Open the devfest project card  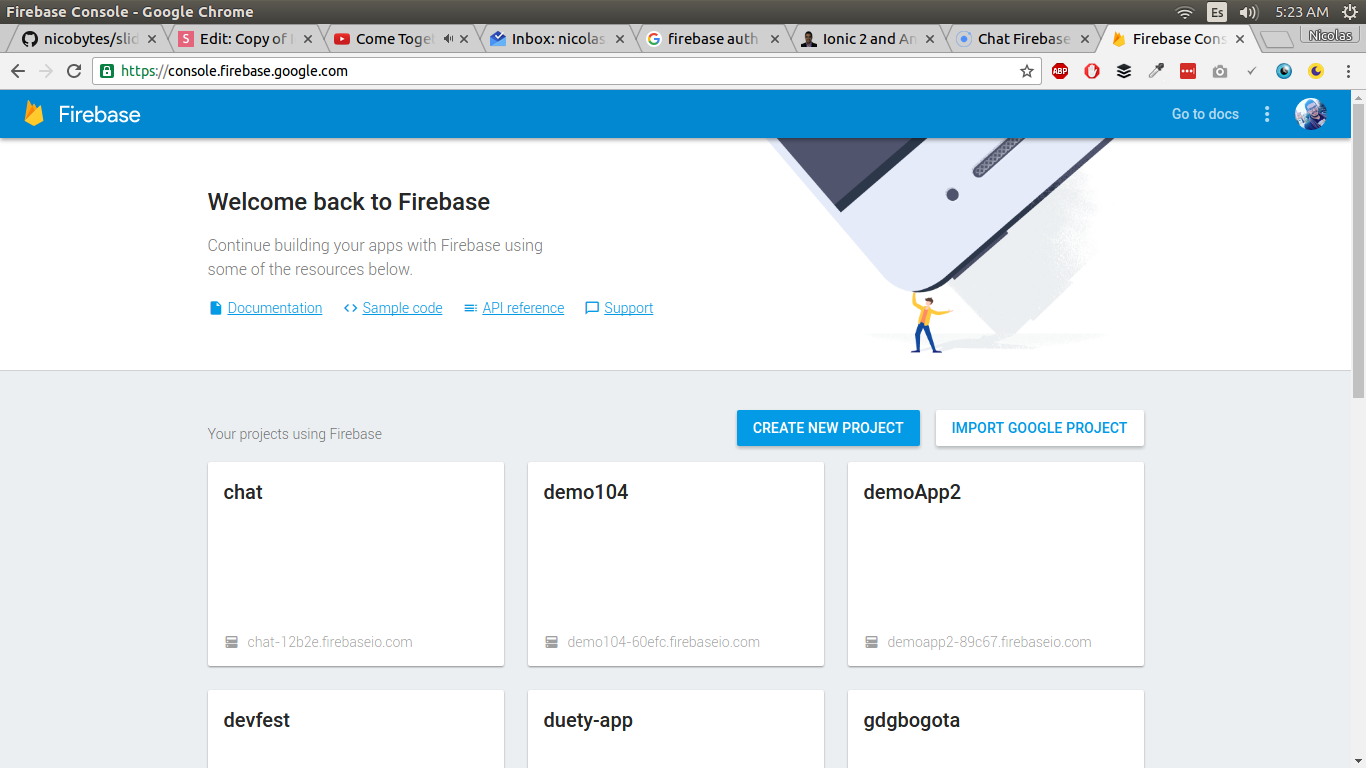[356, 729]
